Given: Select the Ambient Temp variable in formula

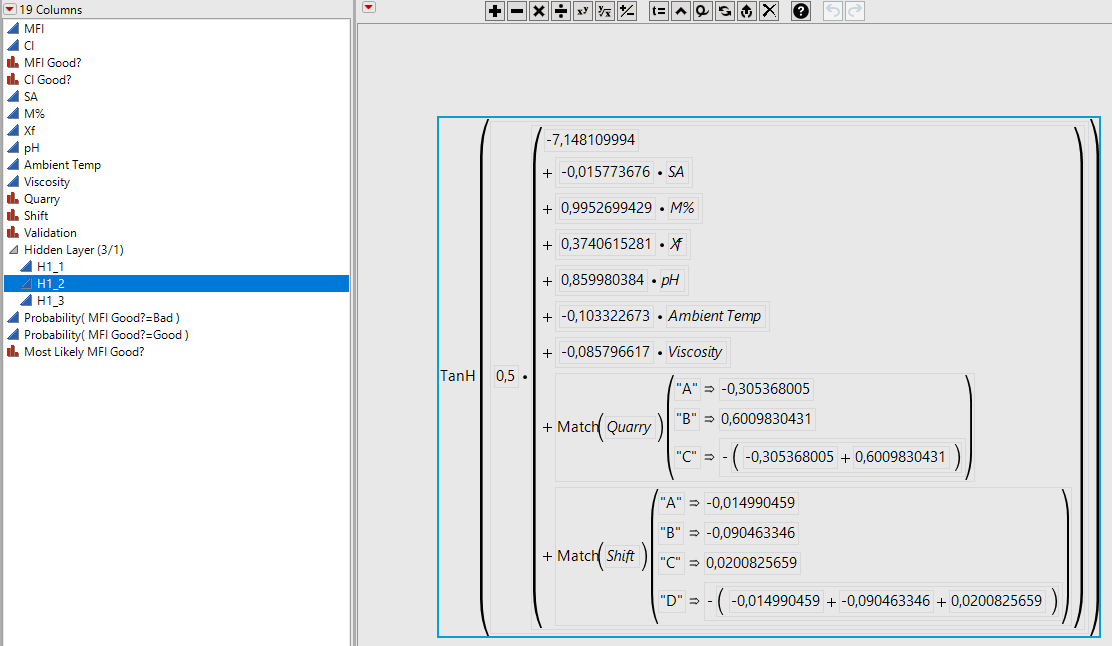Looking at the screenshot, I should click(x=714, y=316).
